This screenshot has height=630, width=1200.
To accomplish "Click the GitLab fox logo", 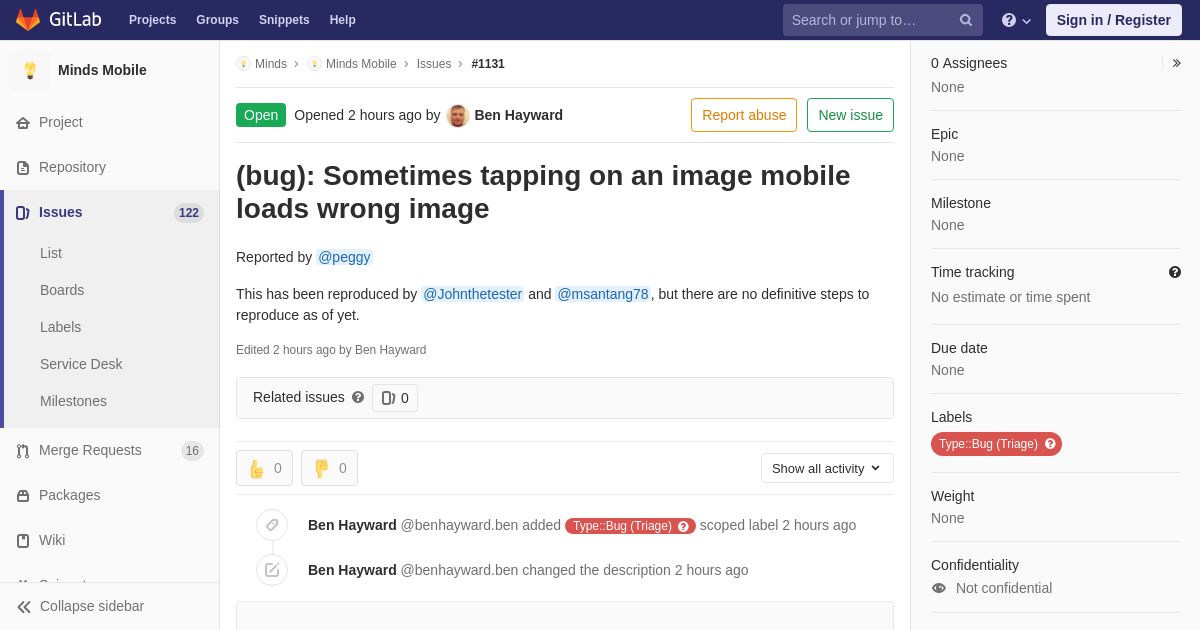I will (x=28, y=20).
